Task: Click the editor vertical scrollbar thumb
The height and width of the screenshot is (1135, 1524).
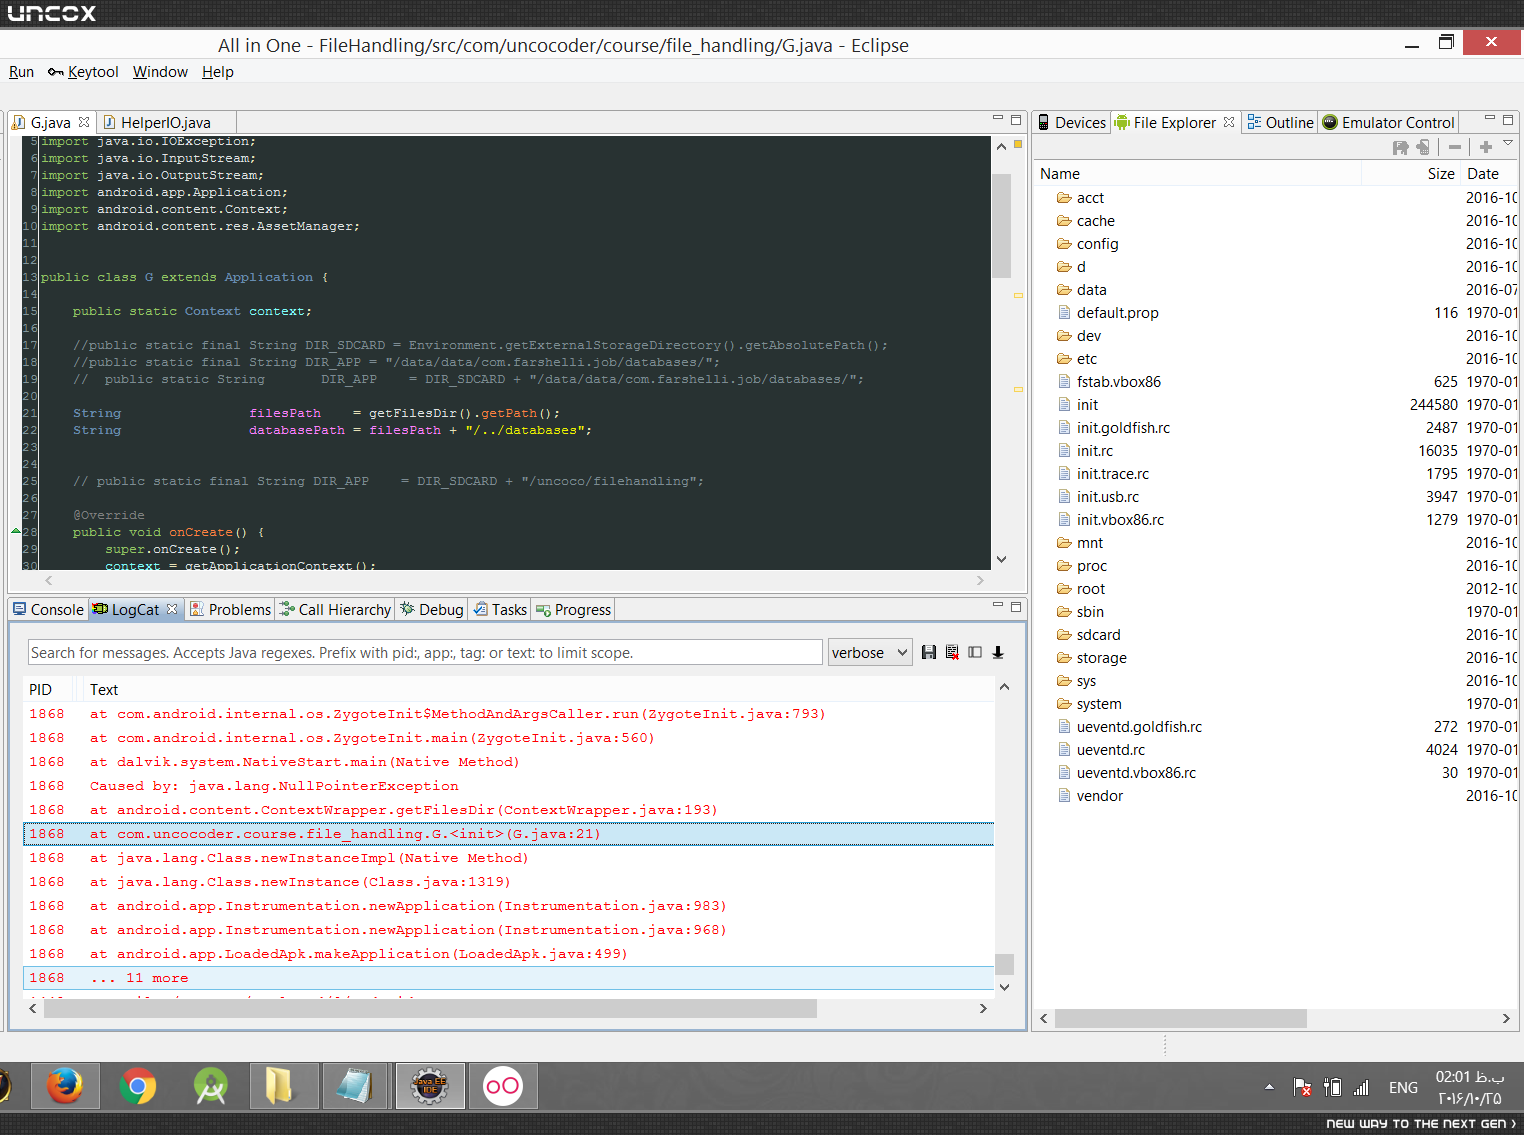Action: click(1001, 226)
